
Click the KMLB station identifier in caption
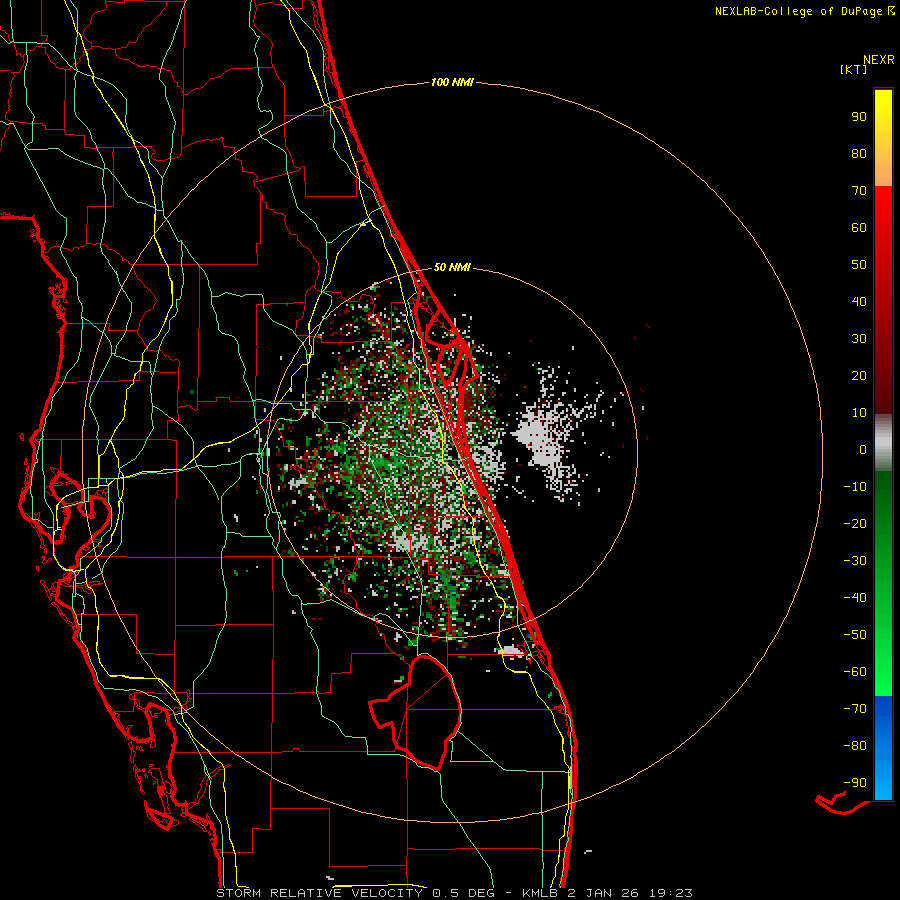click(x=540, y=893)
